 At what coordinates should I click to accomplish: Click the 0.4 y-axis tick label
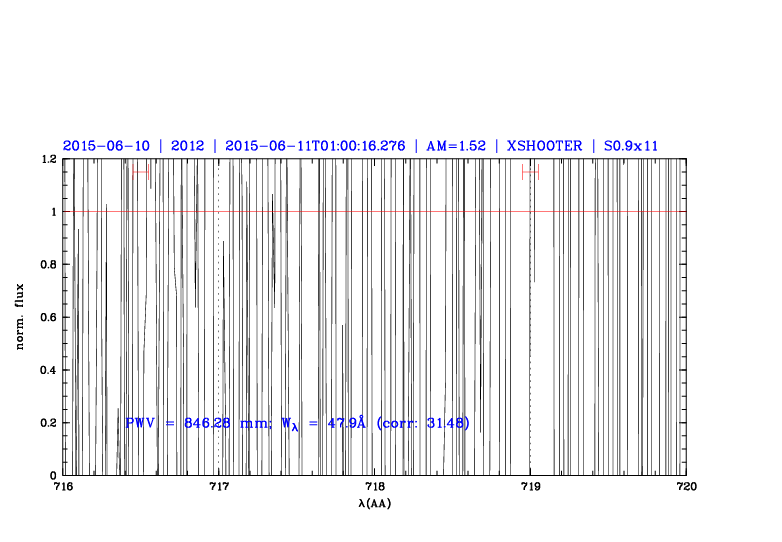47,371
